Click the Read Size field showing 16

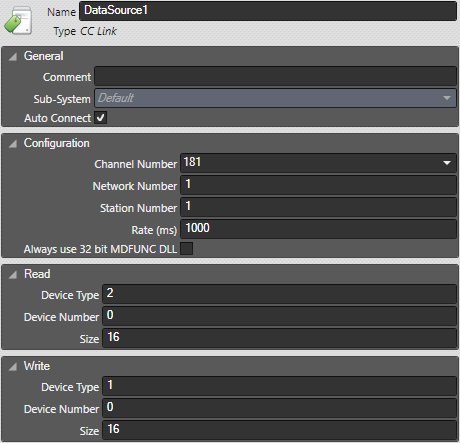279,338
